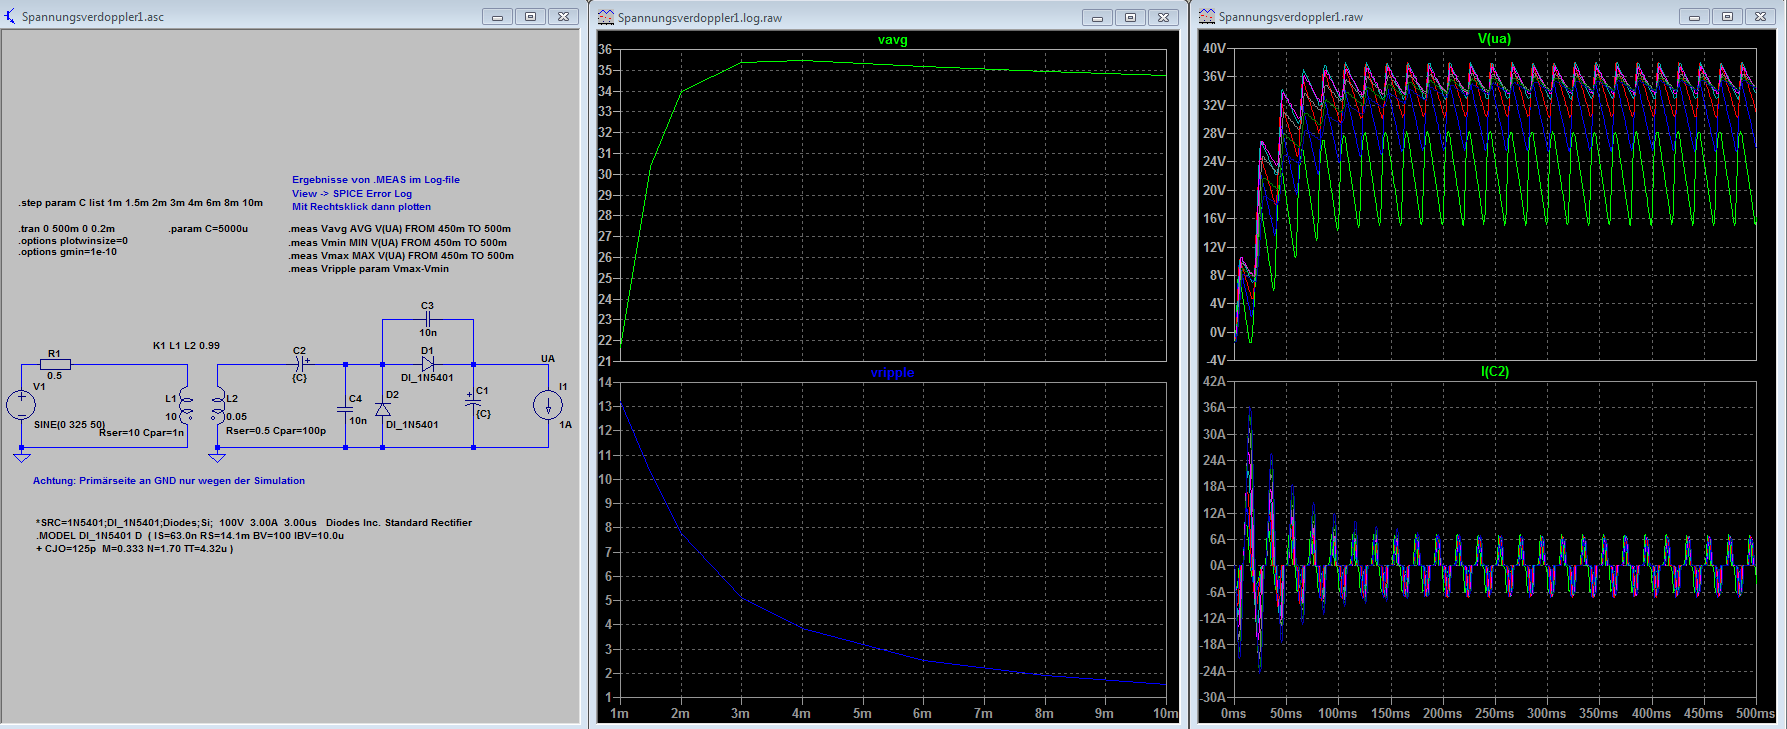
Task: Select capacitor C1 near output
Action: coord(473,401)
